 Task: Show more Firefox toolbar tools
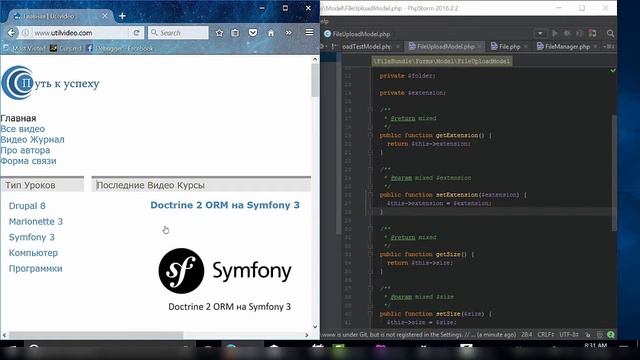[x=289, y=33]
